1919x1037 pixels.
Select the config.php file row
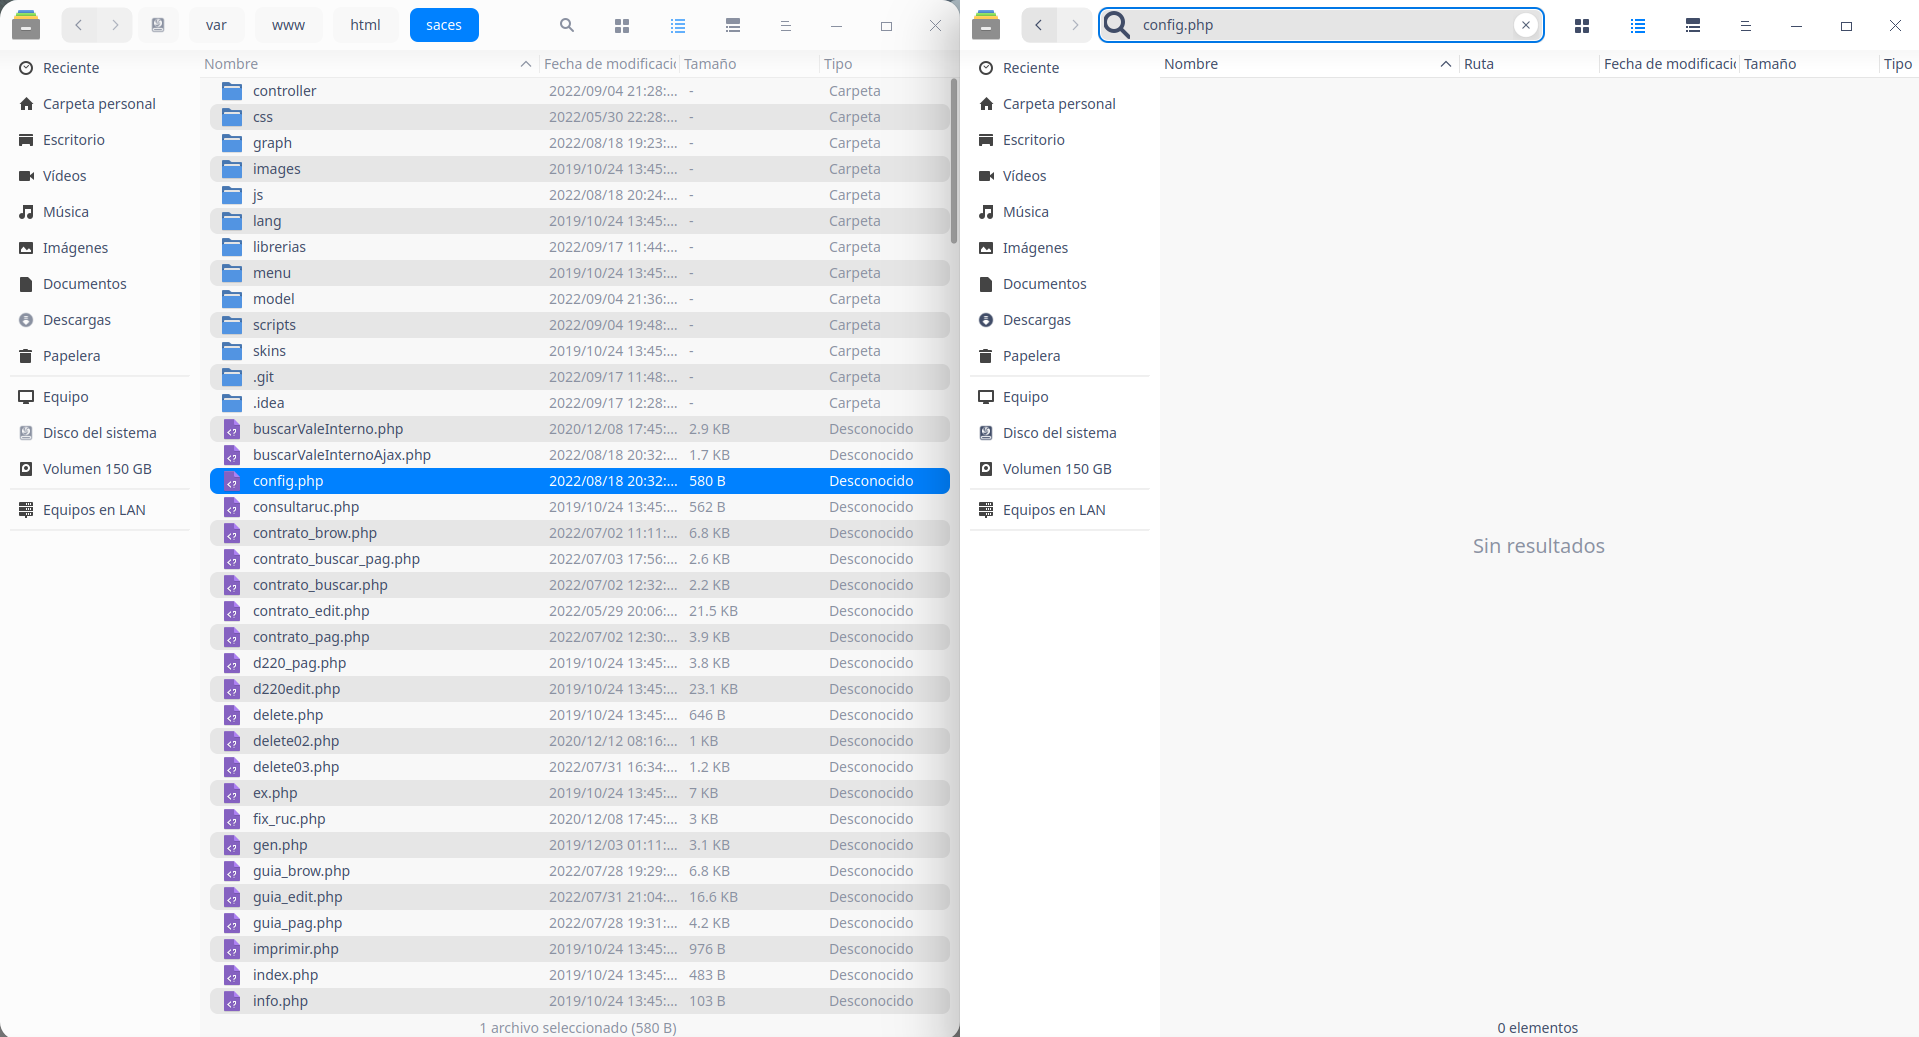point(580,481)
